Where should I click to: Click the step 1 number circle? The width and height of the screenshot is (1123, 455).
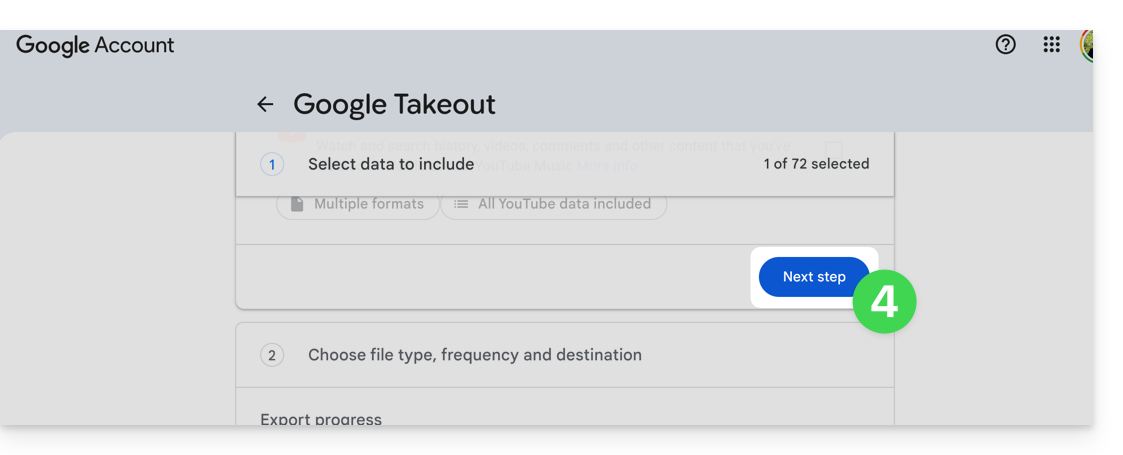(x=272, y=164)
